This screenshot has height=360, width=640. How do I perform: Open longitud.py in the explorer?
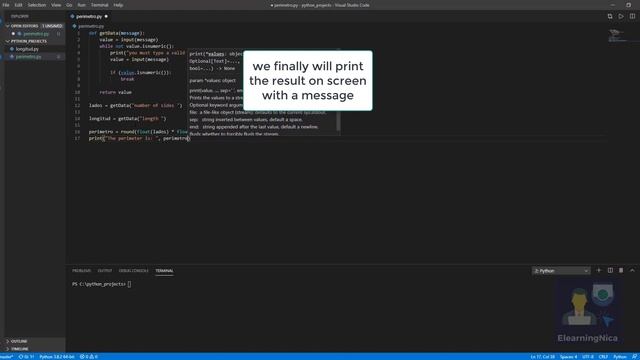[x=27, y=49]
